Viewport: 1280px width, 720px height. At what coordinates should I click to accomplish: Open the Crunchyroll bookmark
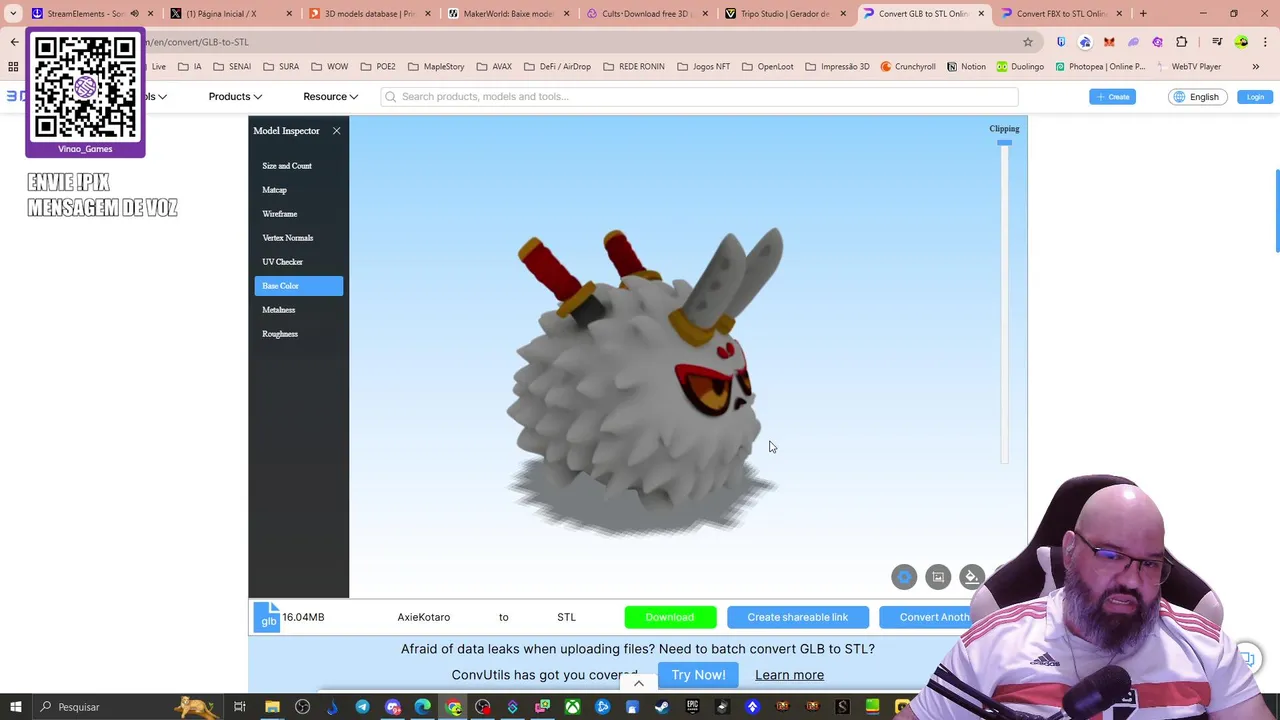[x=908, y=67]
